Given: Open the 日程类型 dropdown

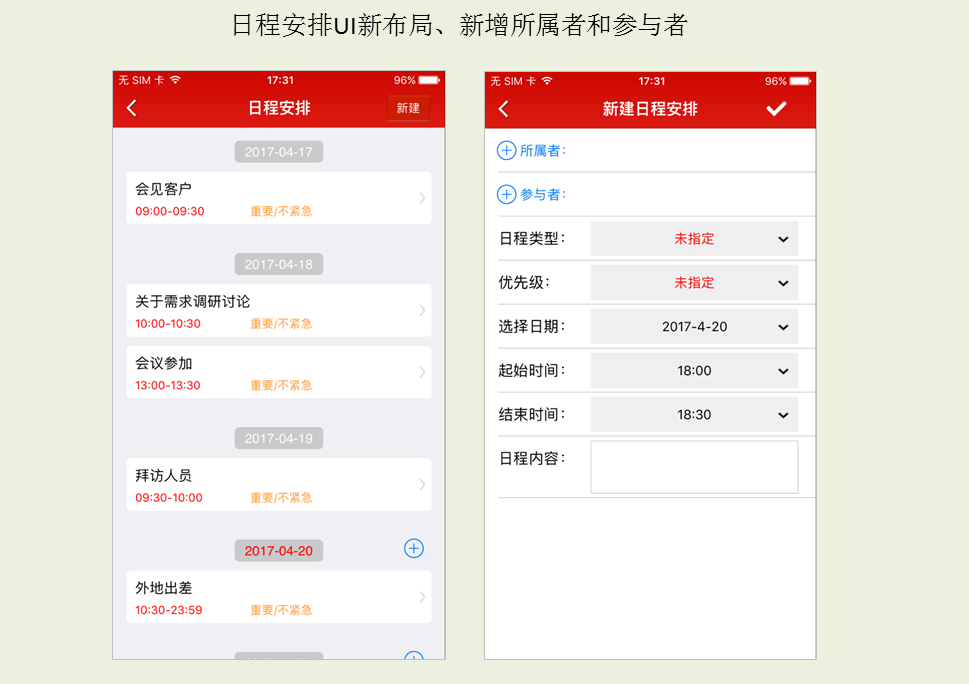Looking at the screenshot, I should point(694,239).
